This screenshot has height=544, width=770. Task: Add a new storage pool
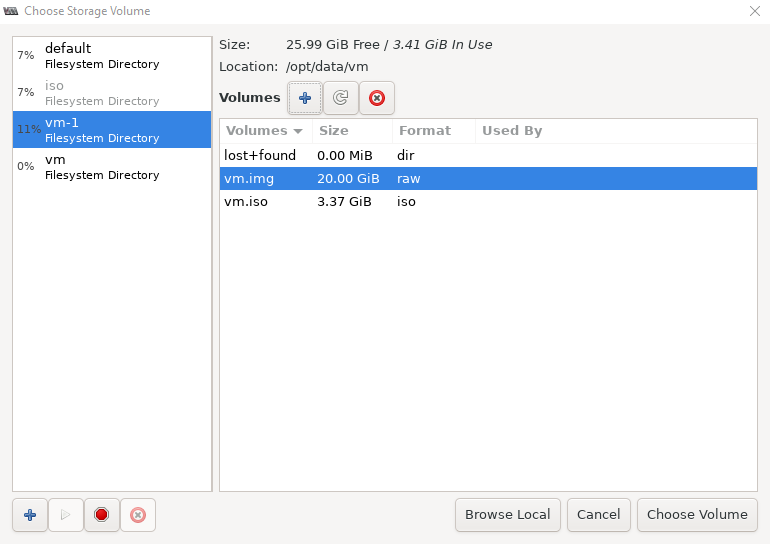(x=30, y=515)
